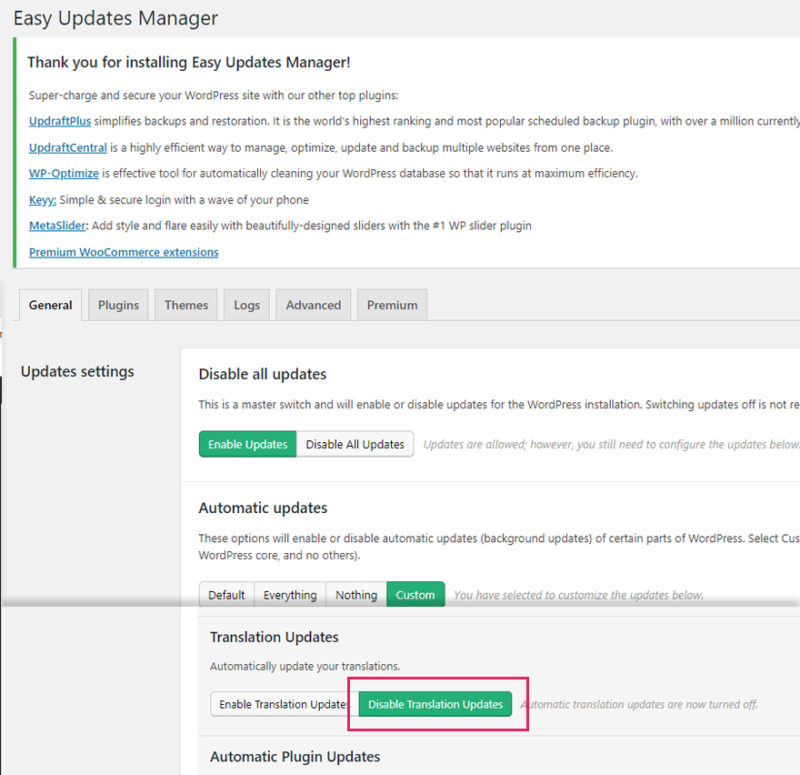Set automatic updates to Nothing
The width and height of the screenshot is (800, 775).
pyautogui.click(x=356, y=595)
